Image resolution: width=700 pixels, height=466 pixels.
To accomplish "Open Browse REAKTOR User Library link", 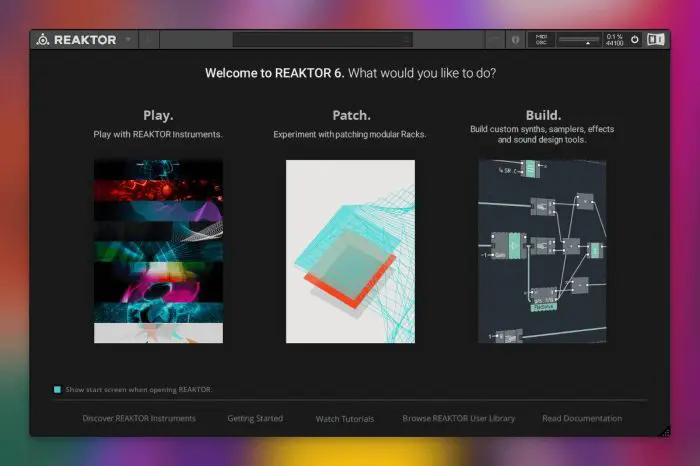I will 458,419.
